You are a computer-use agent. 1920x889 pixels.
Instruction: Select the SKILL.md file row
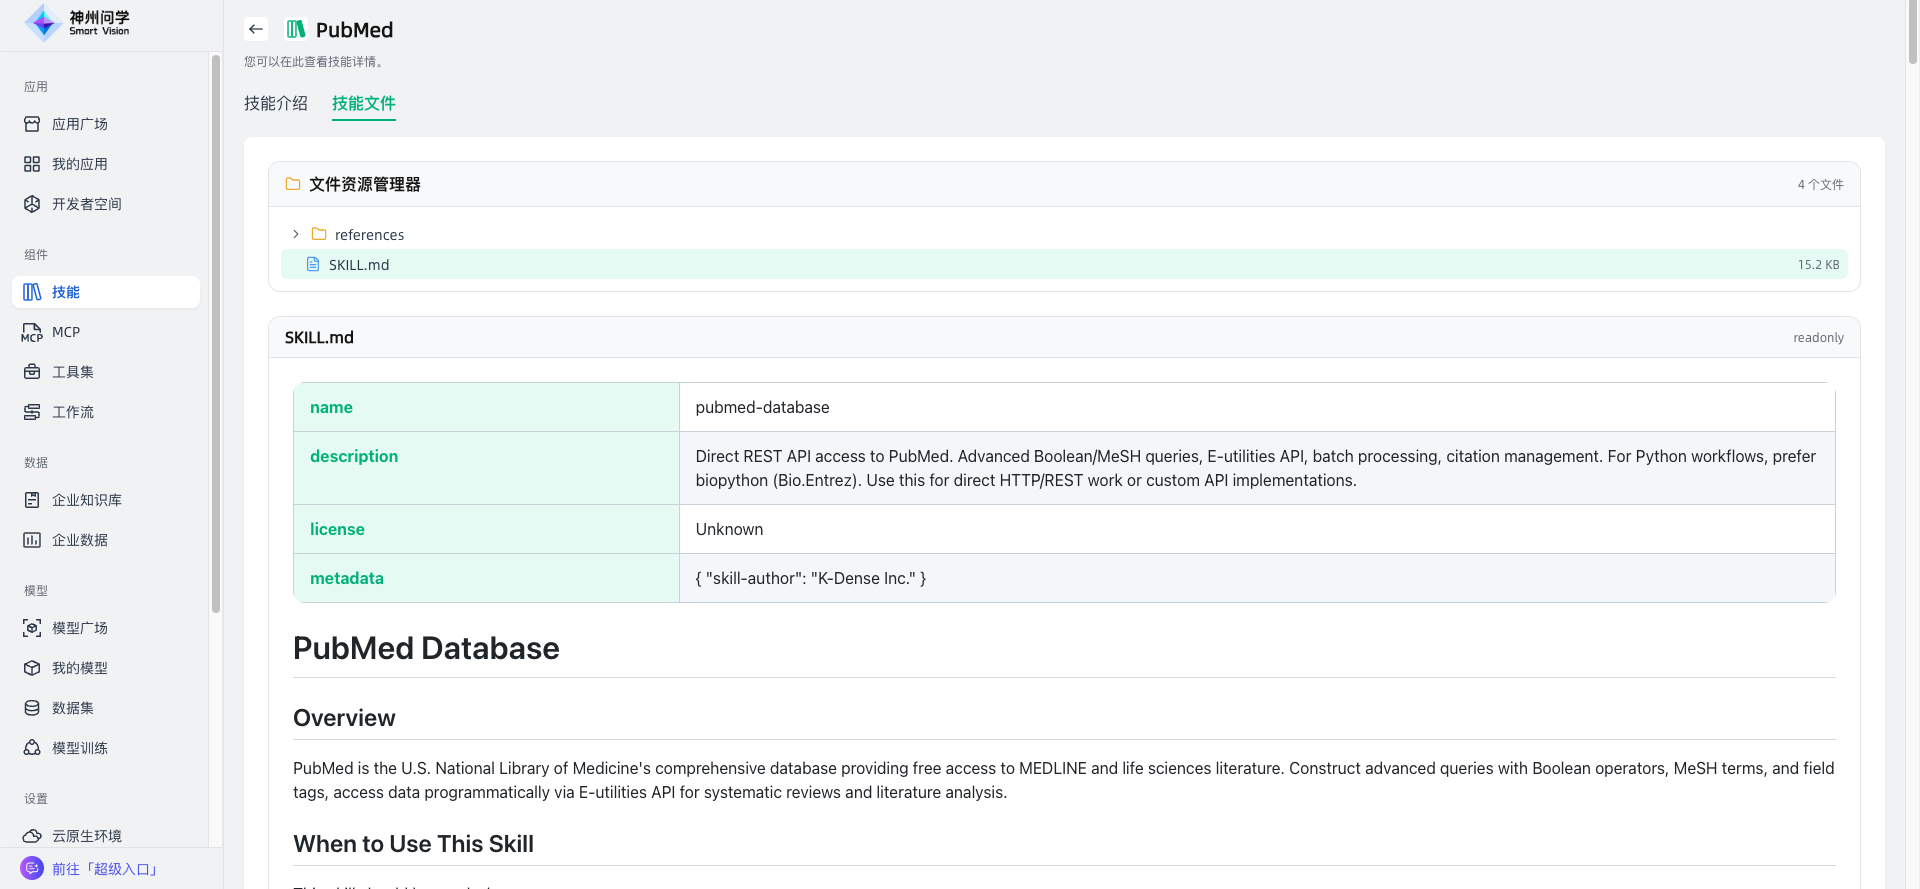1064,264
